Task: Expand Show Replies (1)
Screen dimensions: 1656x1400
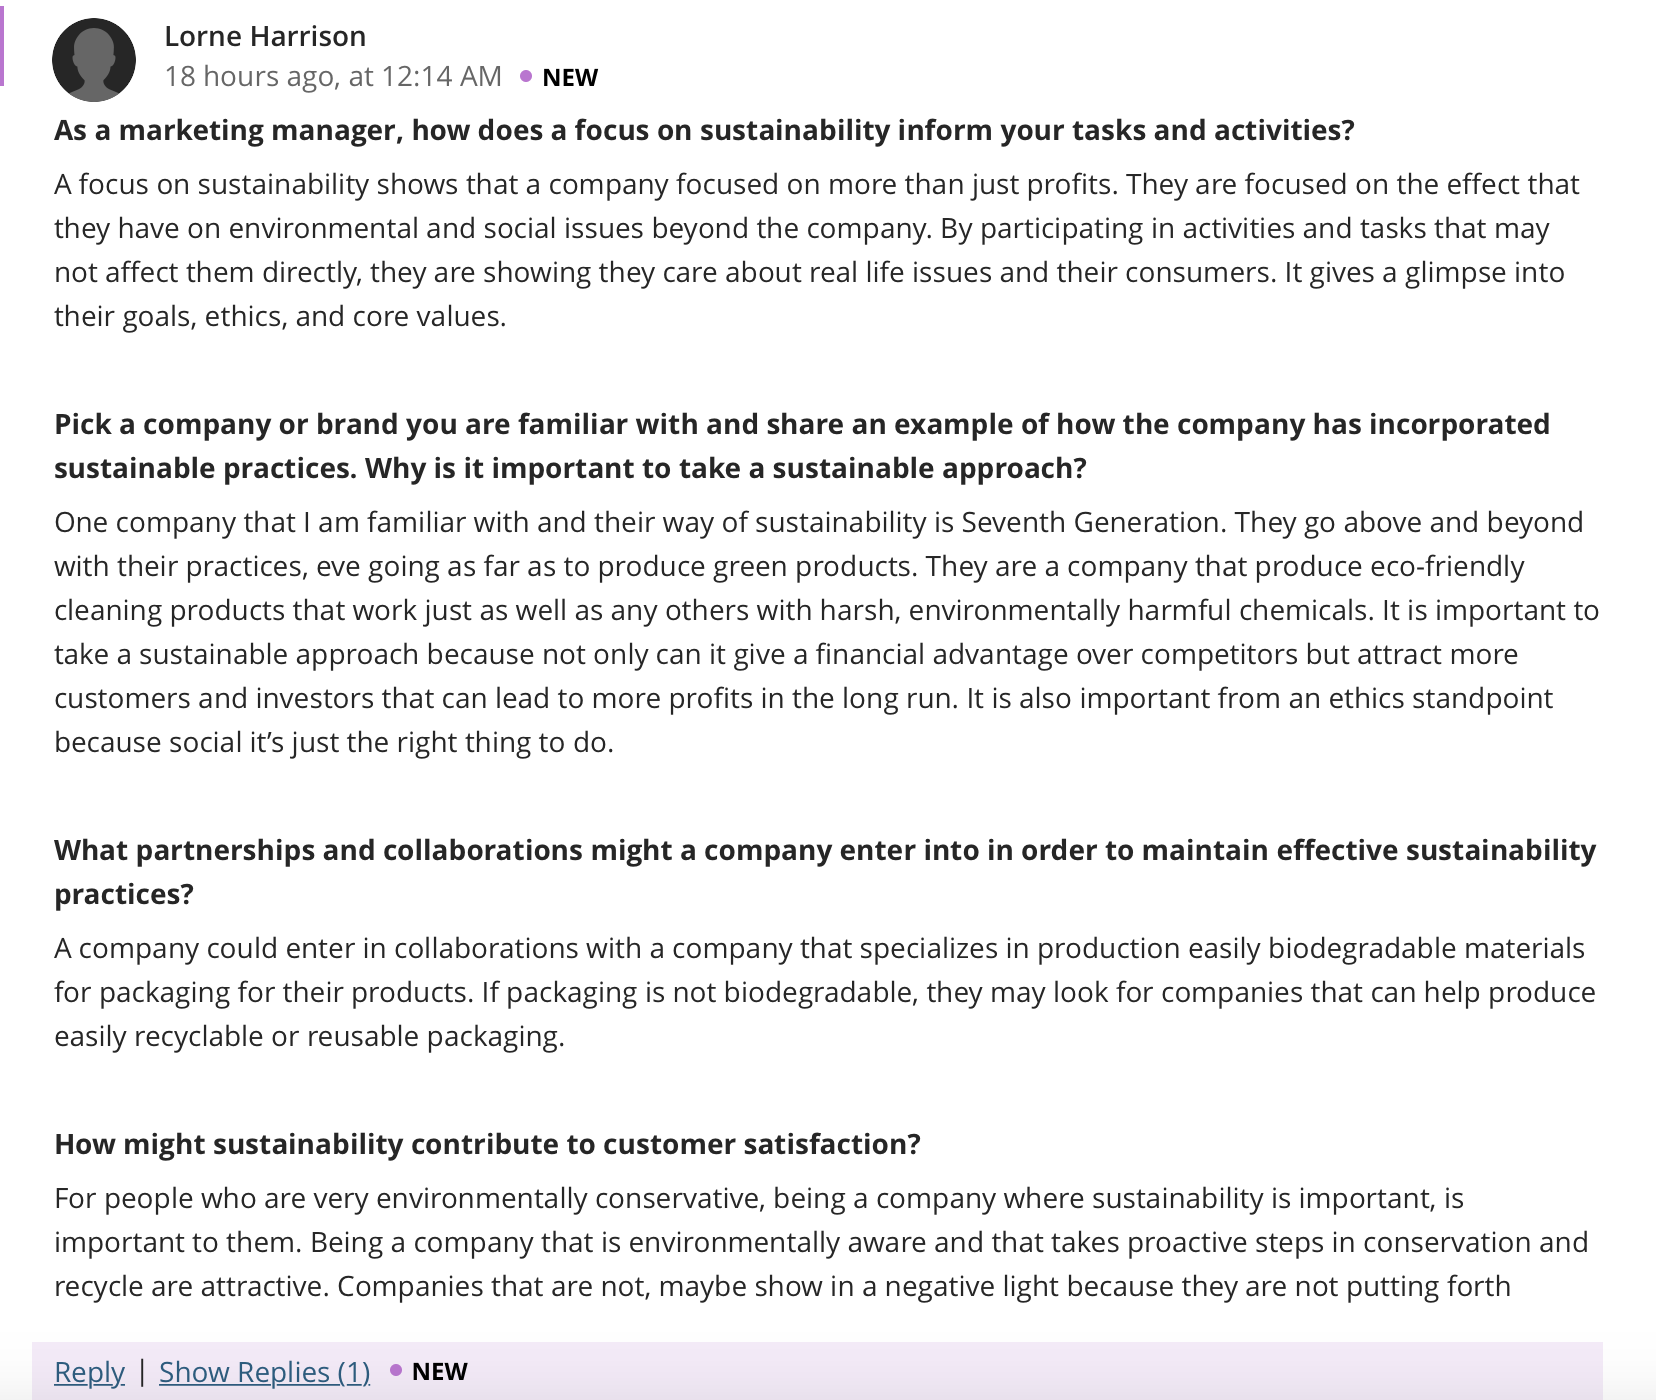Action: click(x=264, y=1371)
